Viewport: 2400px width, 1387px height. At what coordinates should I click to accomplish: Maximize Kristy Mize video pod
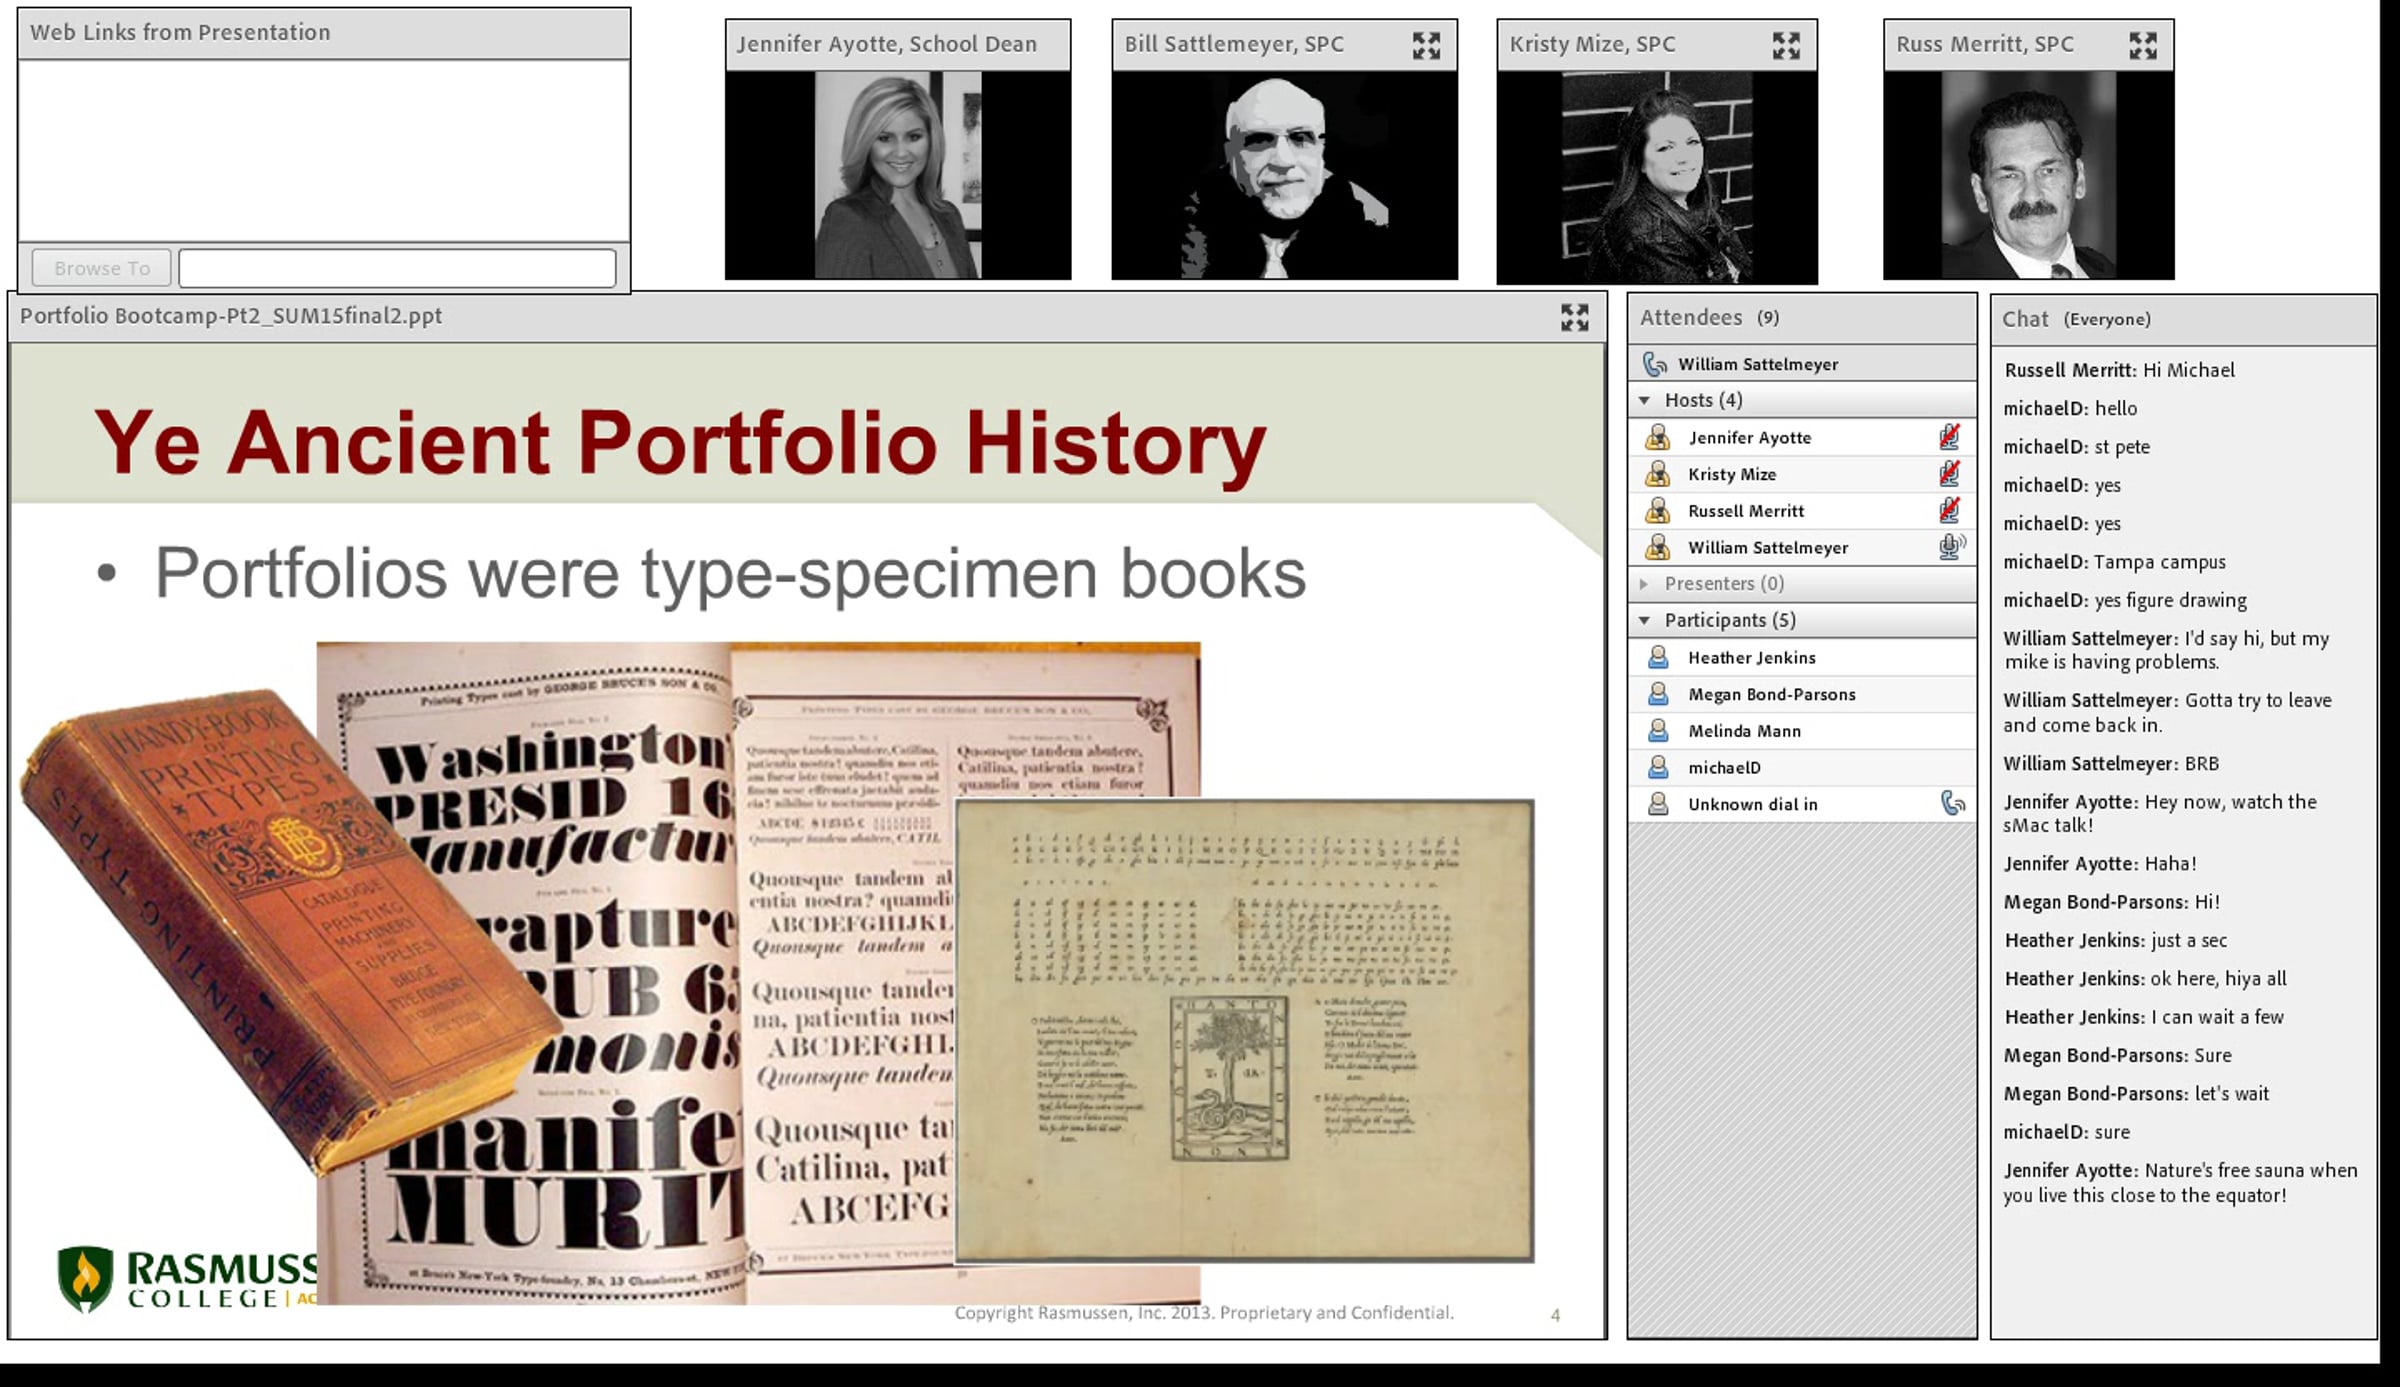pos(1786,45)
